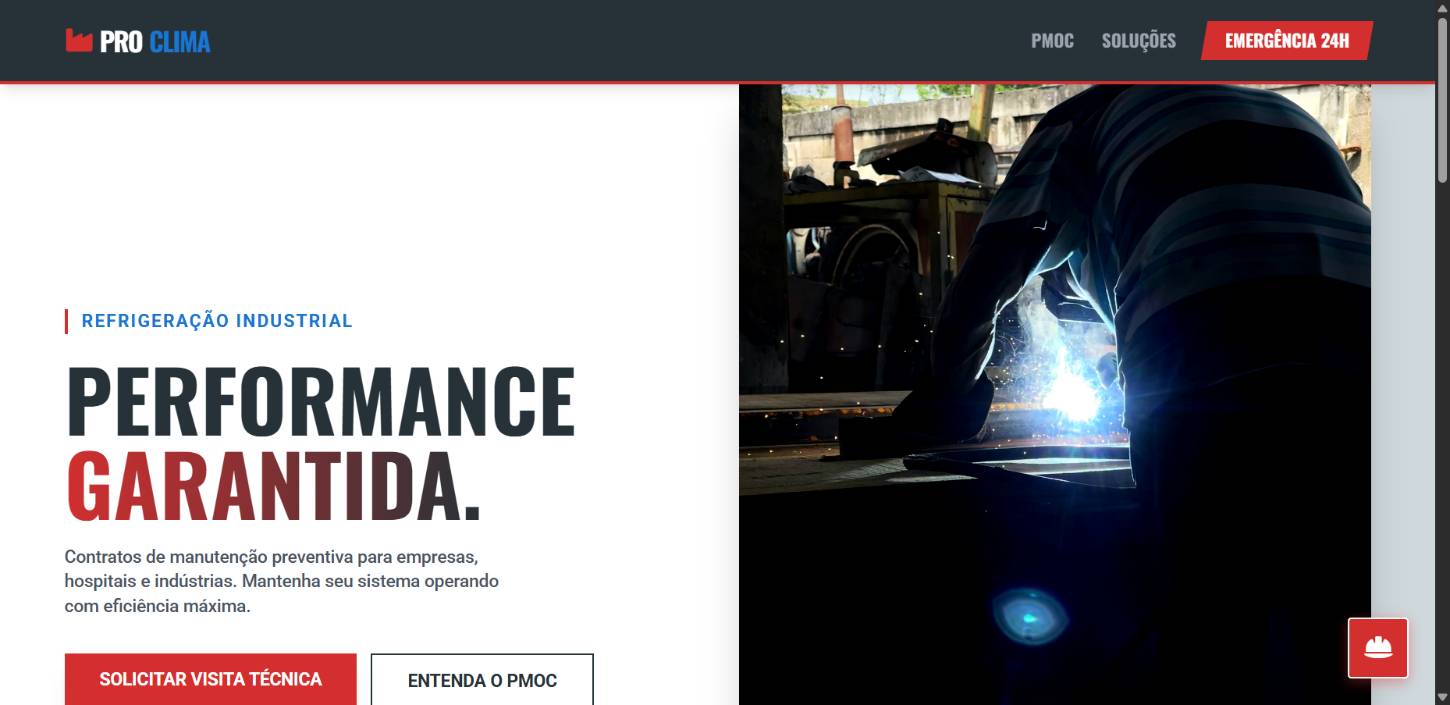This screenshot has height=705, width=1450.
Task: Open the SOLUÇÕES navigation item
Action: click(x=1139, y=41)
